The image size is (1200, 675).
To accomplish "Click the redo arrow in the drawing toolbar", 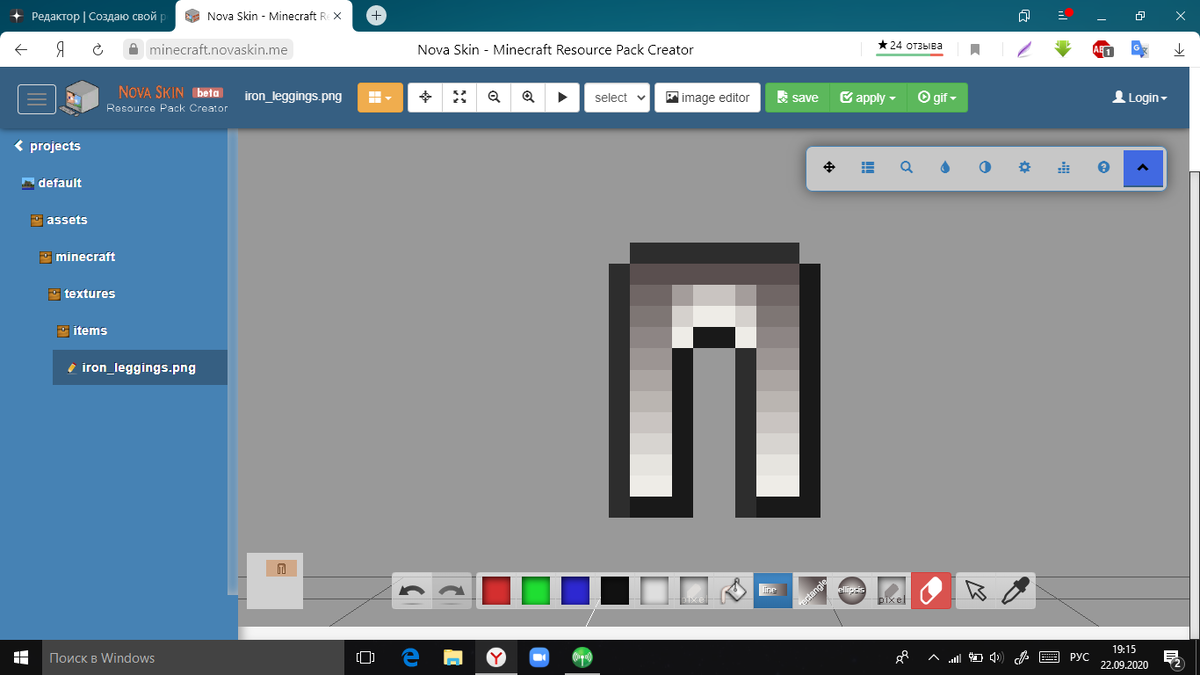I will tap(452, 591).
